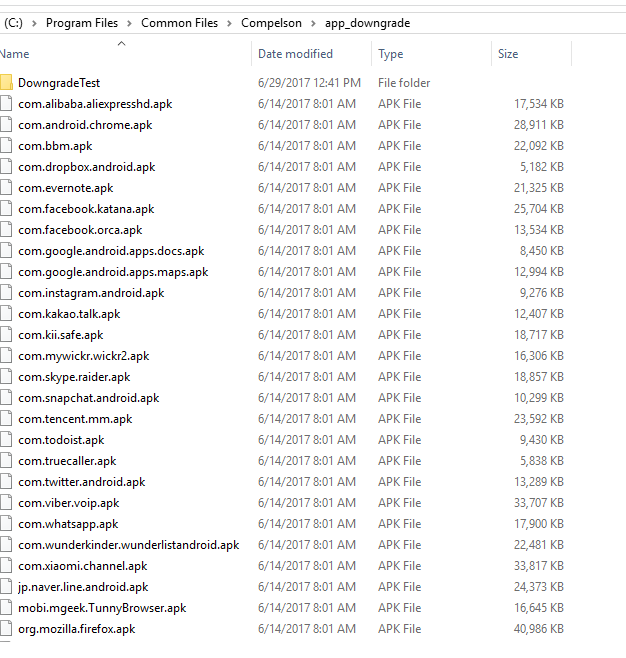Screen dimensions: 626x658
Task: Click file icon of com.google.android.apps.maps.apk
Action: [6, 272]
